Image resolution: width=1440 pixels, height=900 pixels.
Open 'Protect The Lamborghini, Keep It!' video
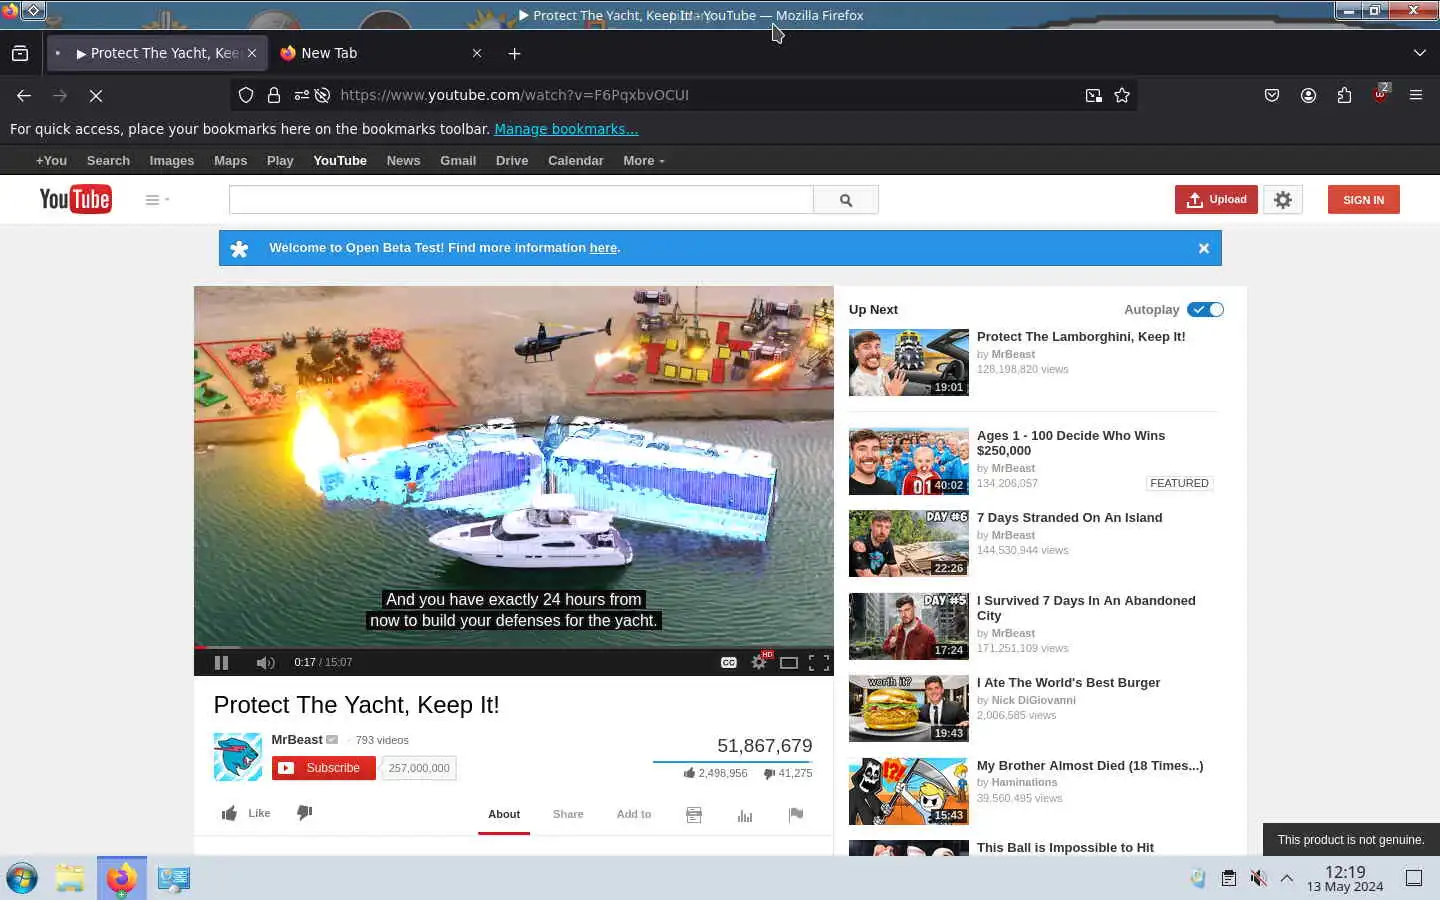coord(1081,337)
